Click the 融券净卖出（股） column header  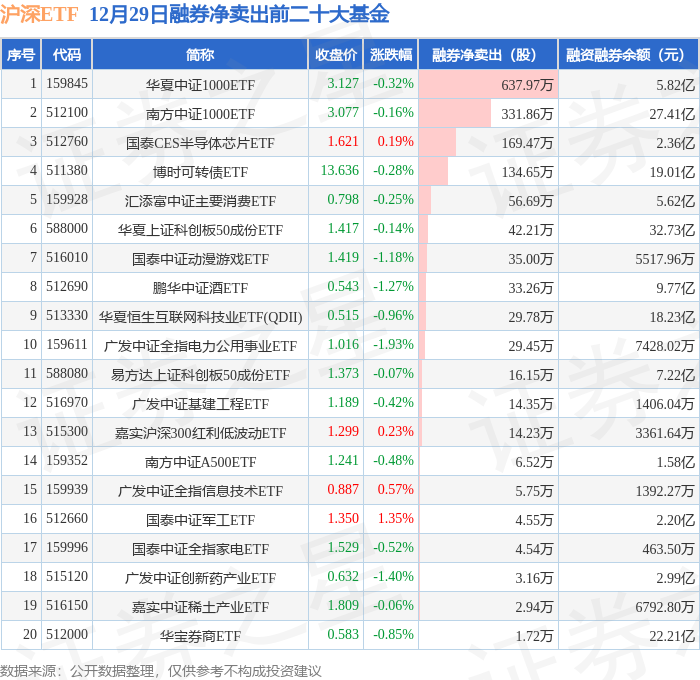(488, 54)
